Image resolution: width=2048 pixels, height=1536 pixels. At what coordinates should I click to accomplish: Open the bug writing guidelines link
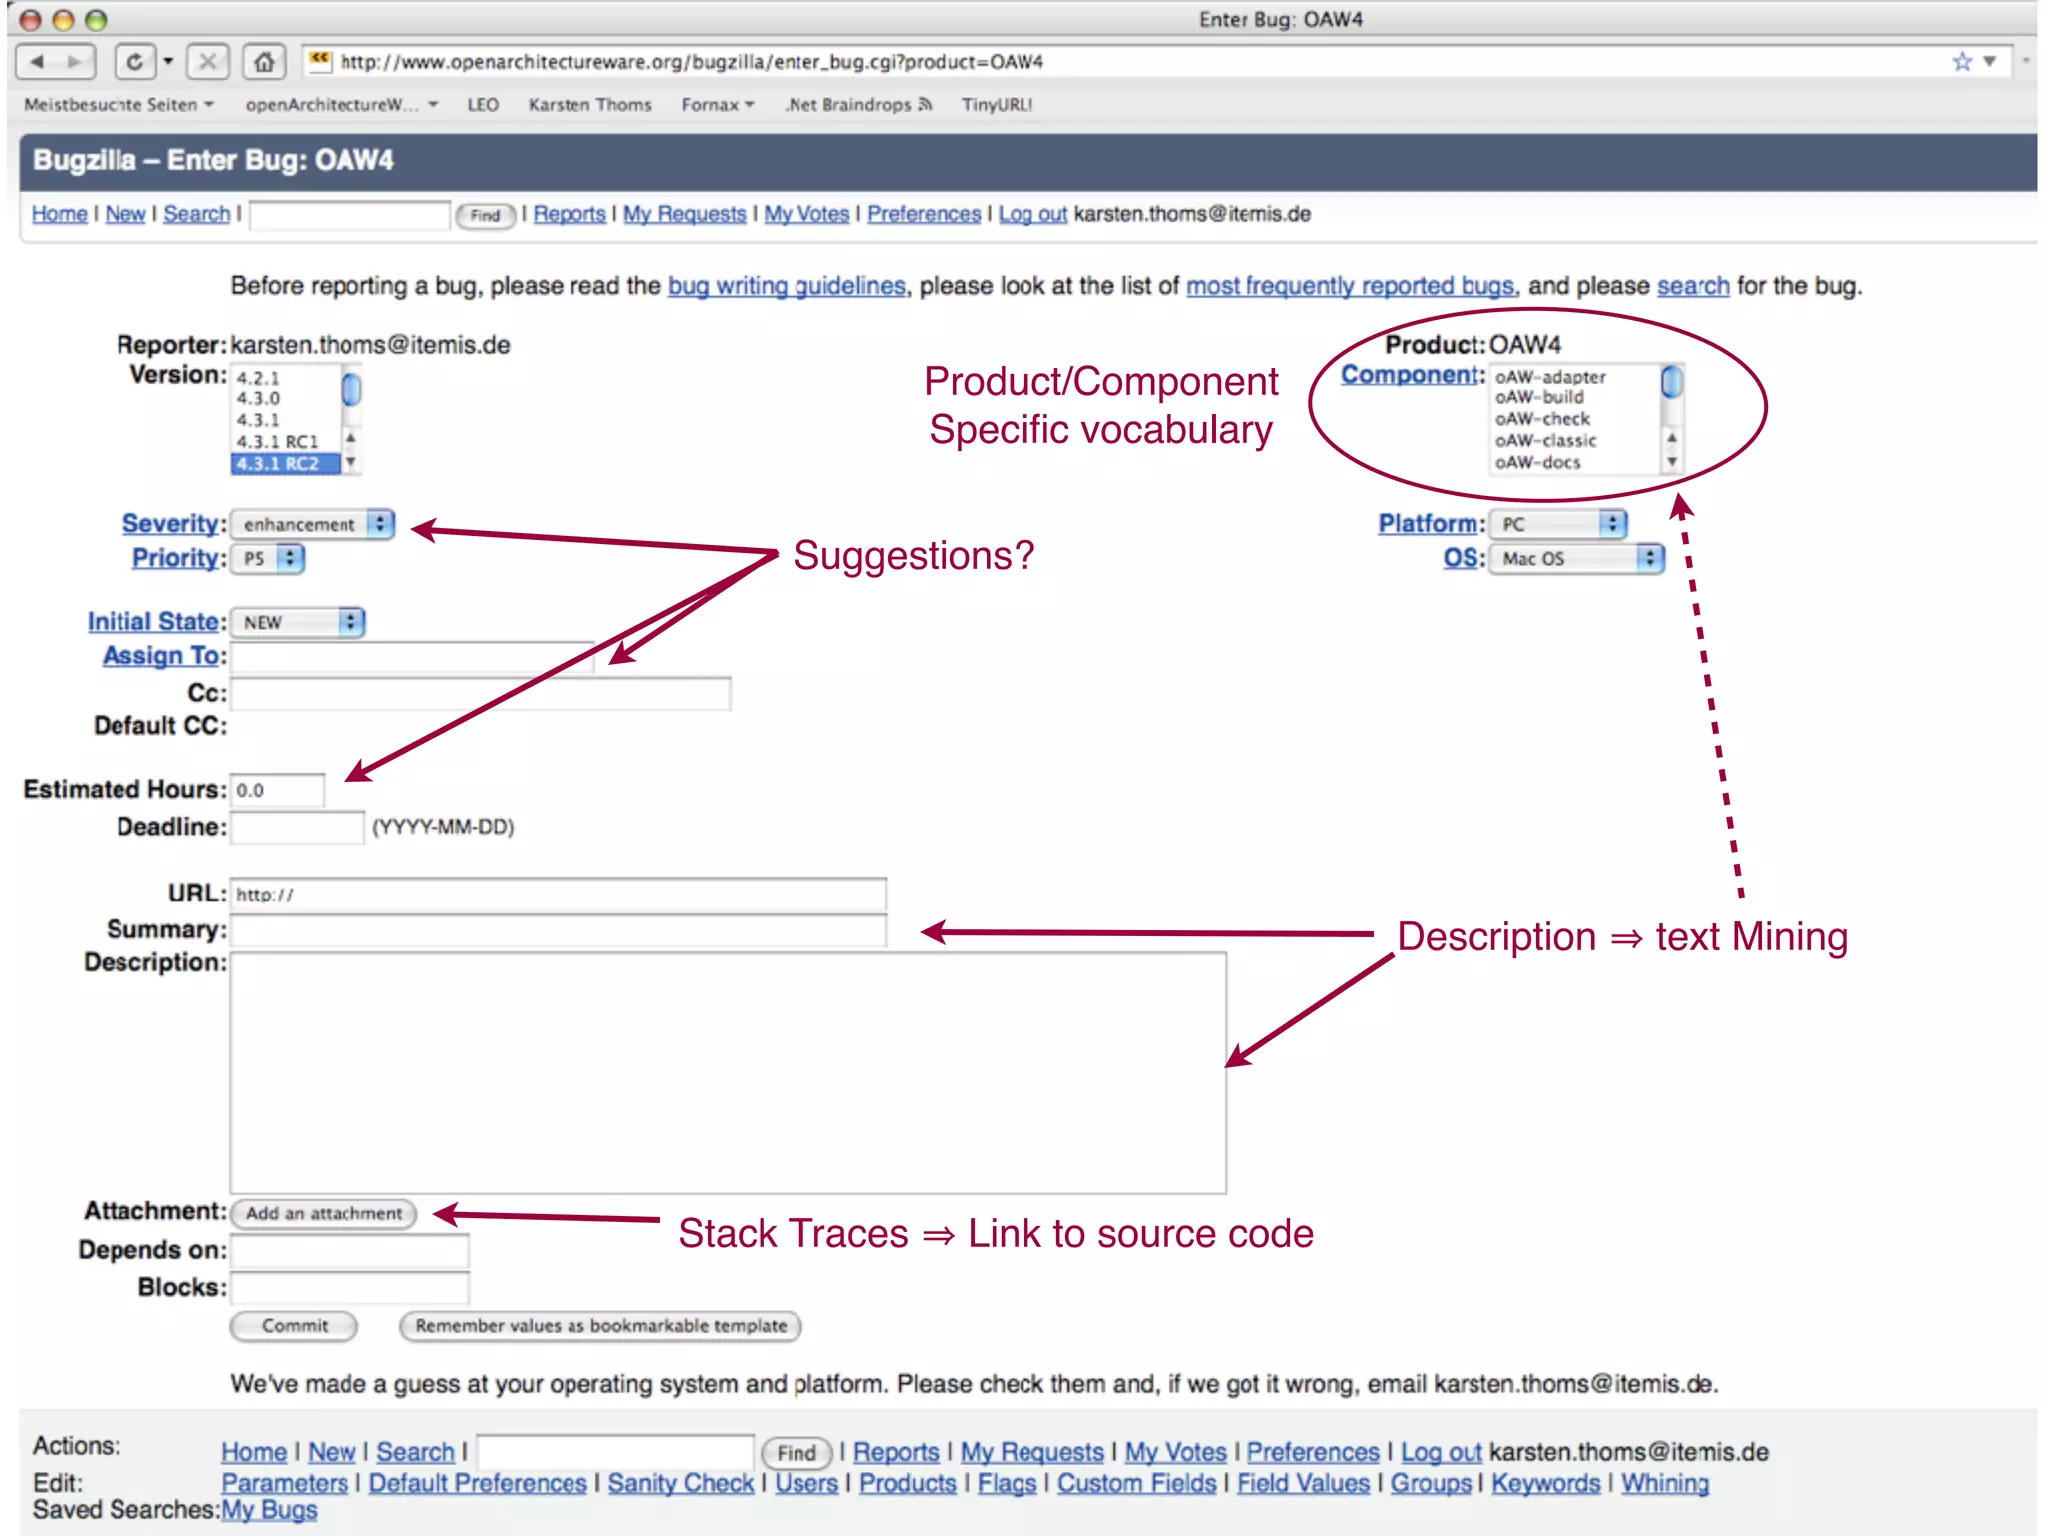786,286
